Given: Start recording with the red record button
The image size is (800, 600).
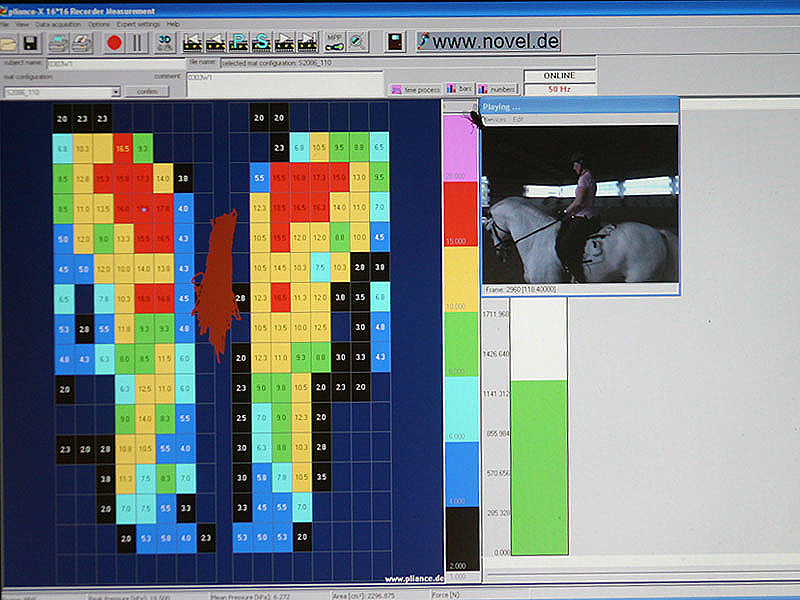Looking at the screenshot, I should click(114, 43).
